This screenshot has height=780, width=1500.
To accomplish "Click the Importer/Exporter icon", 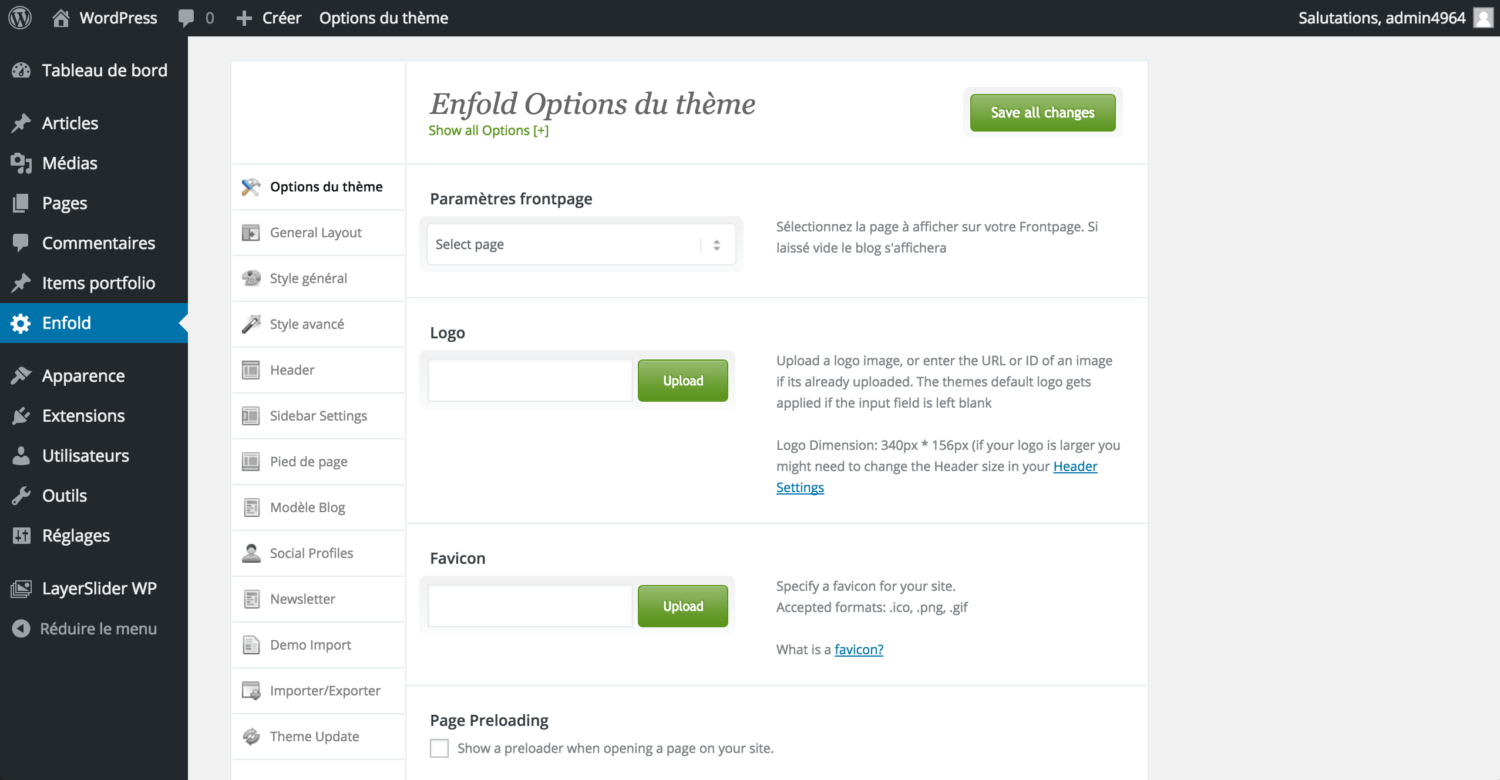I will (251, 691).
